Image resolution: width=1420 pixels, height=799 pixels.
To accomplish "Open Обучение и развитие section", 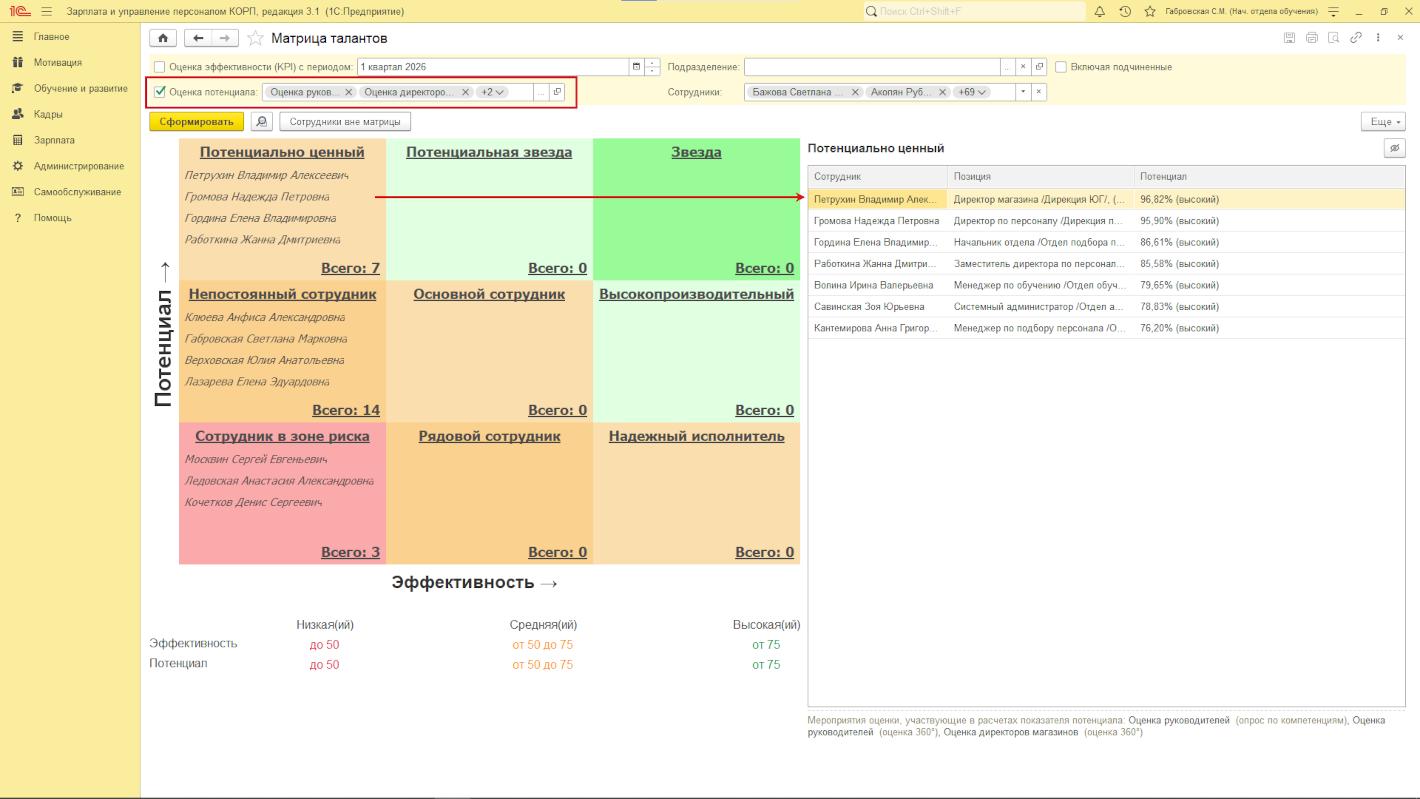I will pos(80,88).
